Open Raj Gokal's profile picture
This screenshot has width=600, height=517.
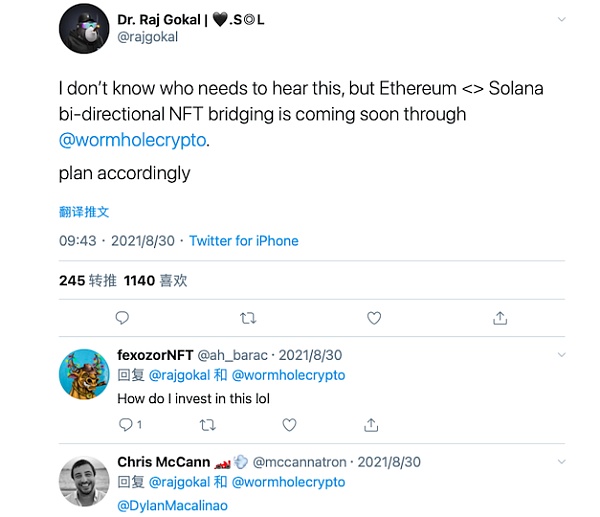[84, 28]
